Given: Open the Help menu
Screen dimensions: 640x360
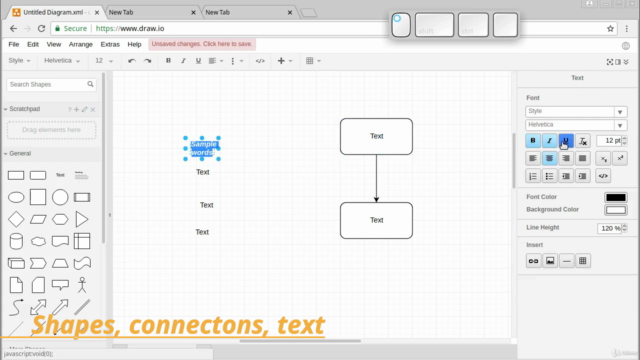Looking at the screenshot, I should pyautogui.click(x=134, y=44).
